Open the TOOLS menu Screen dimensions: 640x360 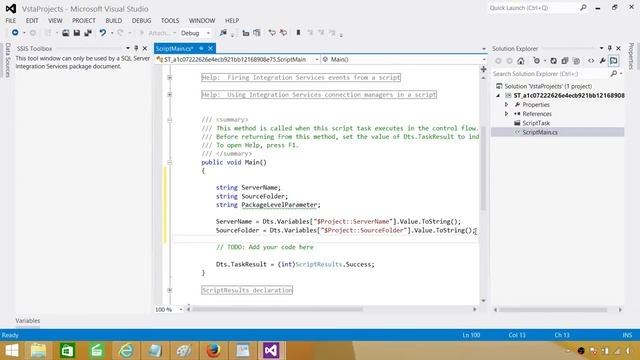click(170, 20)
